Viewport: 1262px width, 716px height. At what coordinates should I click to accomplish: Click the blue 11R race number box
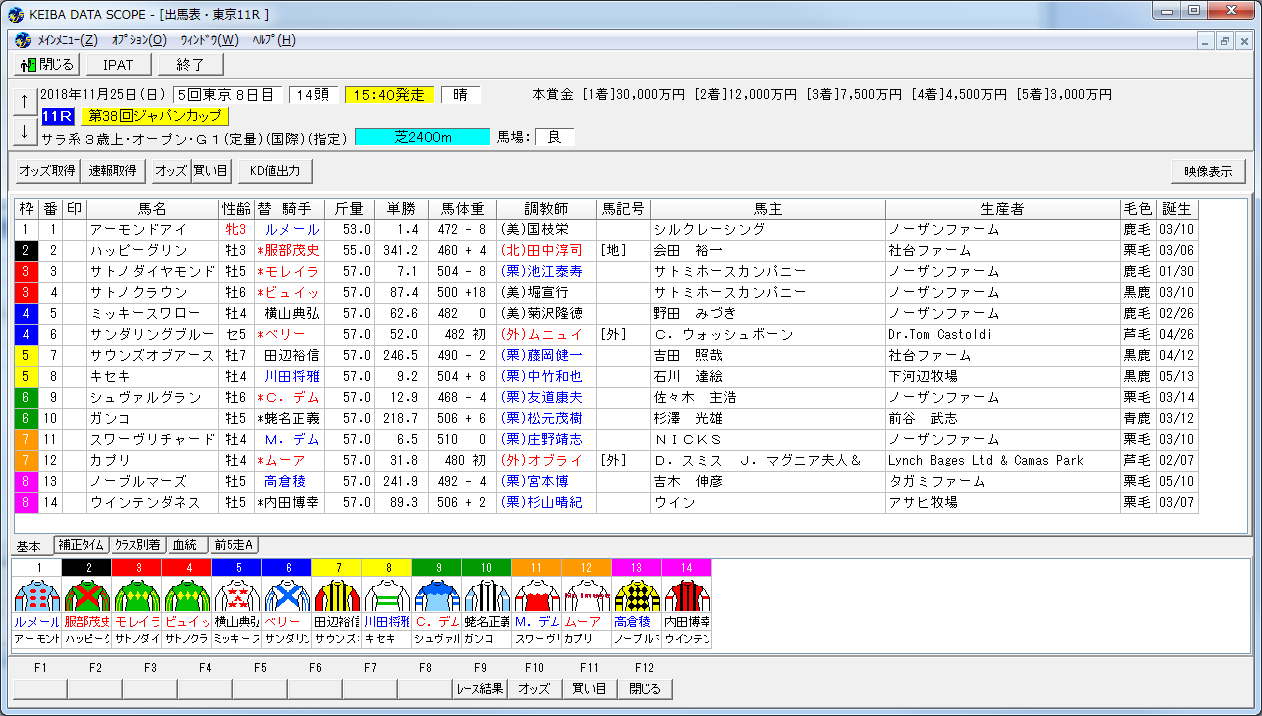tap(58, 116)
